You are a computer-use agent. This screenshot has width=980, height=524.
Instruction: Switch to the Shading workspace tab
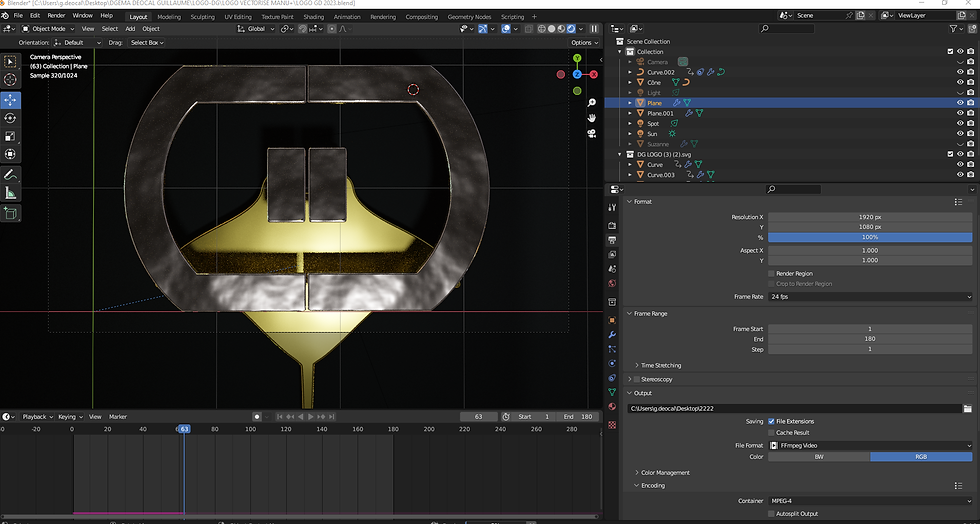pyautogui.click(x=313, y=17)
